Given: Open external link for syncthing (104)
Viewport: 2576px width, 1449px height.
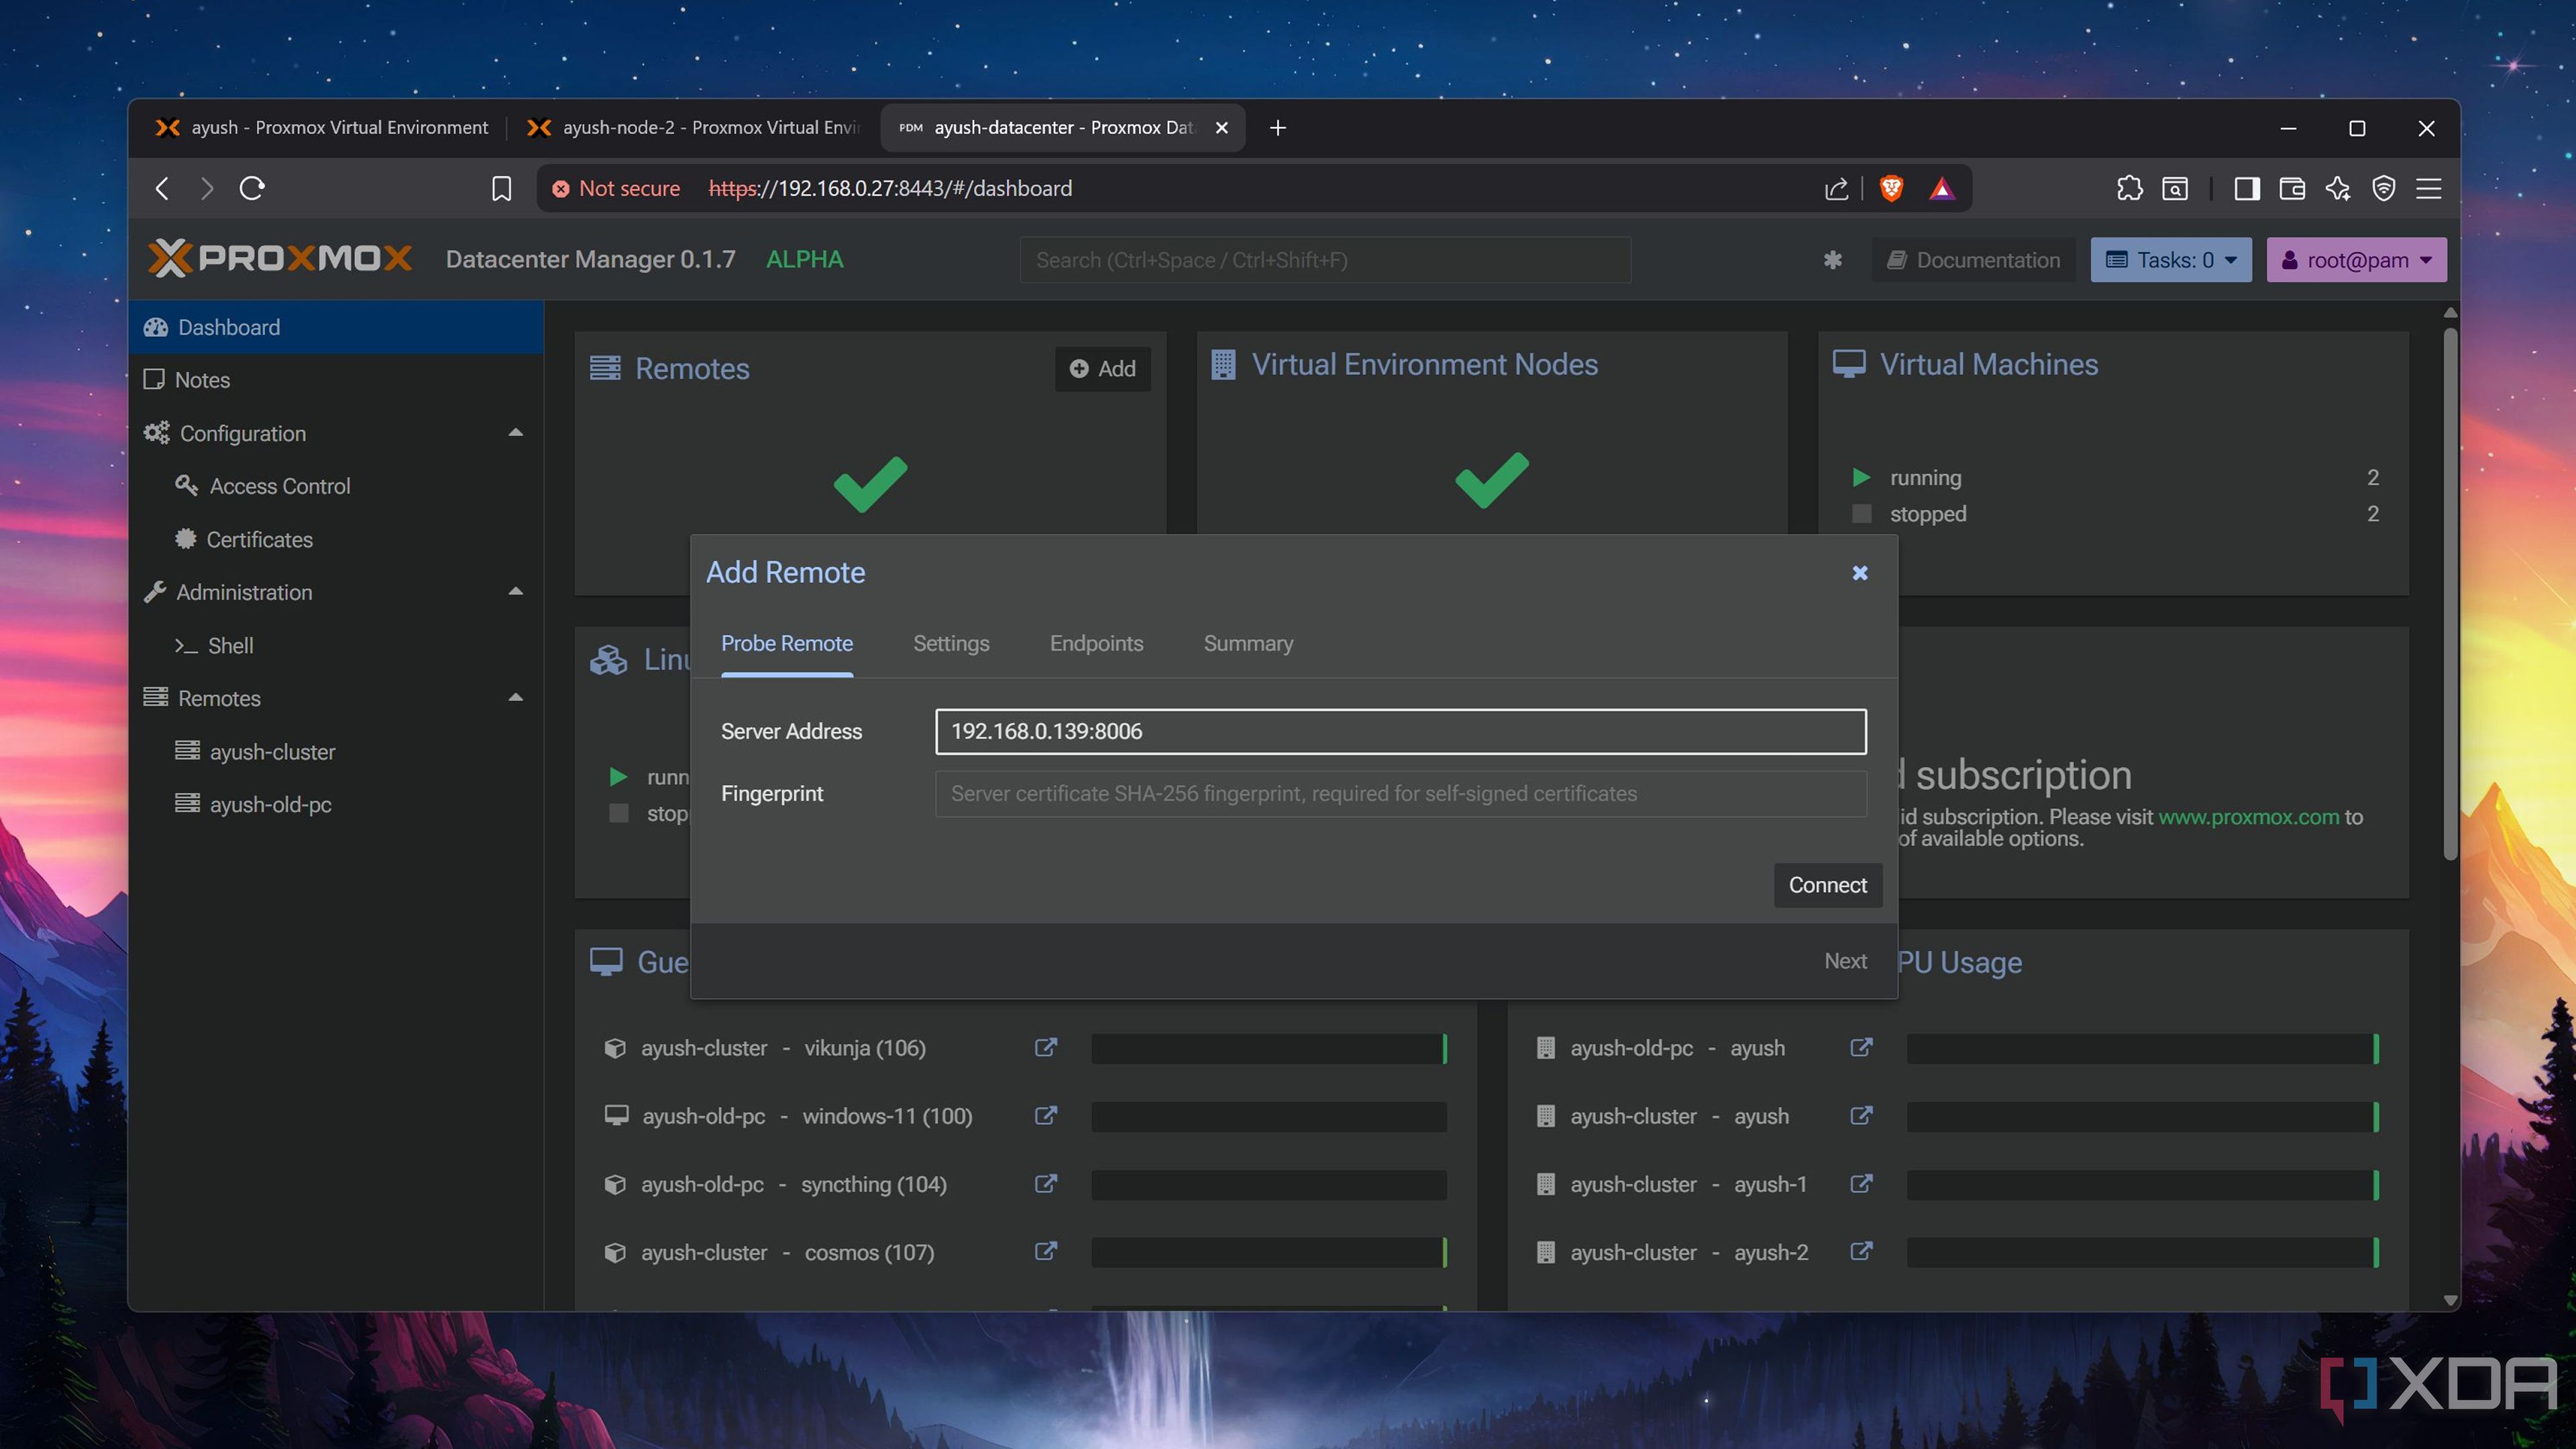Looking at the screenshot, I should (1045, 1183).
